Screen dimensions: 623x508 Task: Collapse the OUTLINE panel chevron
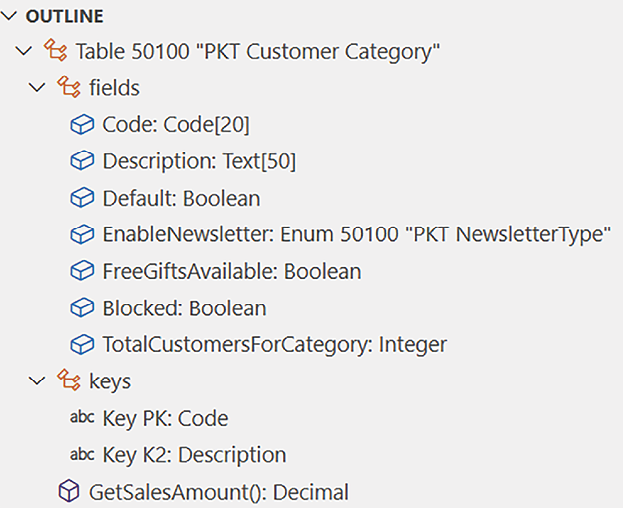(x=9, y=16)
